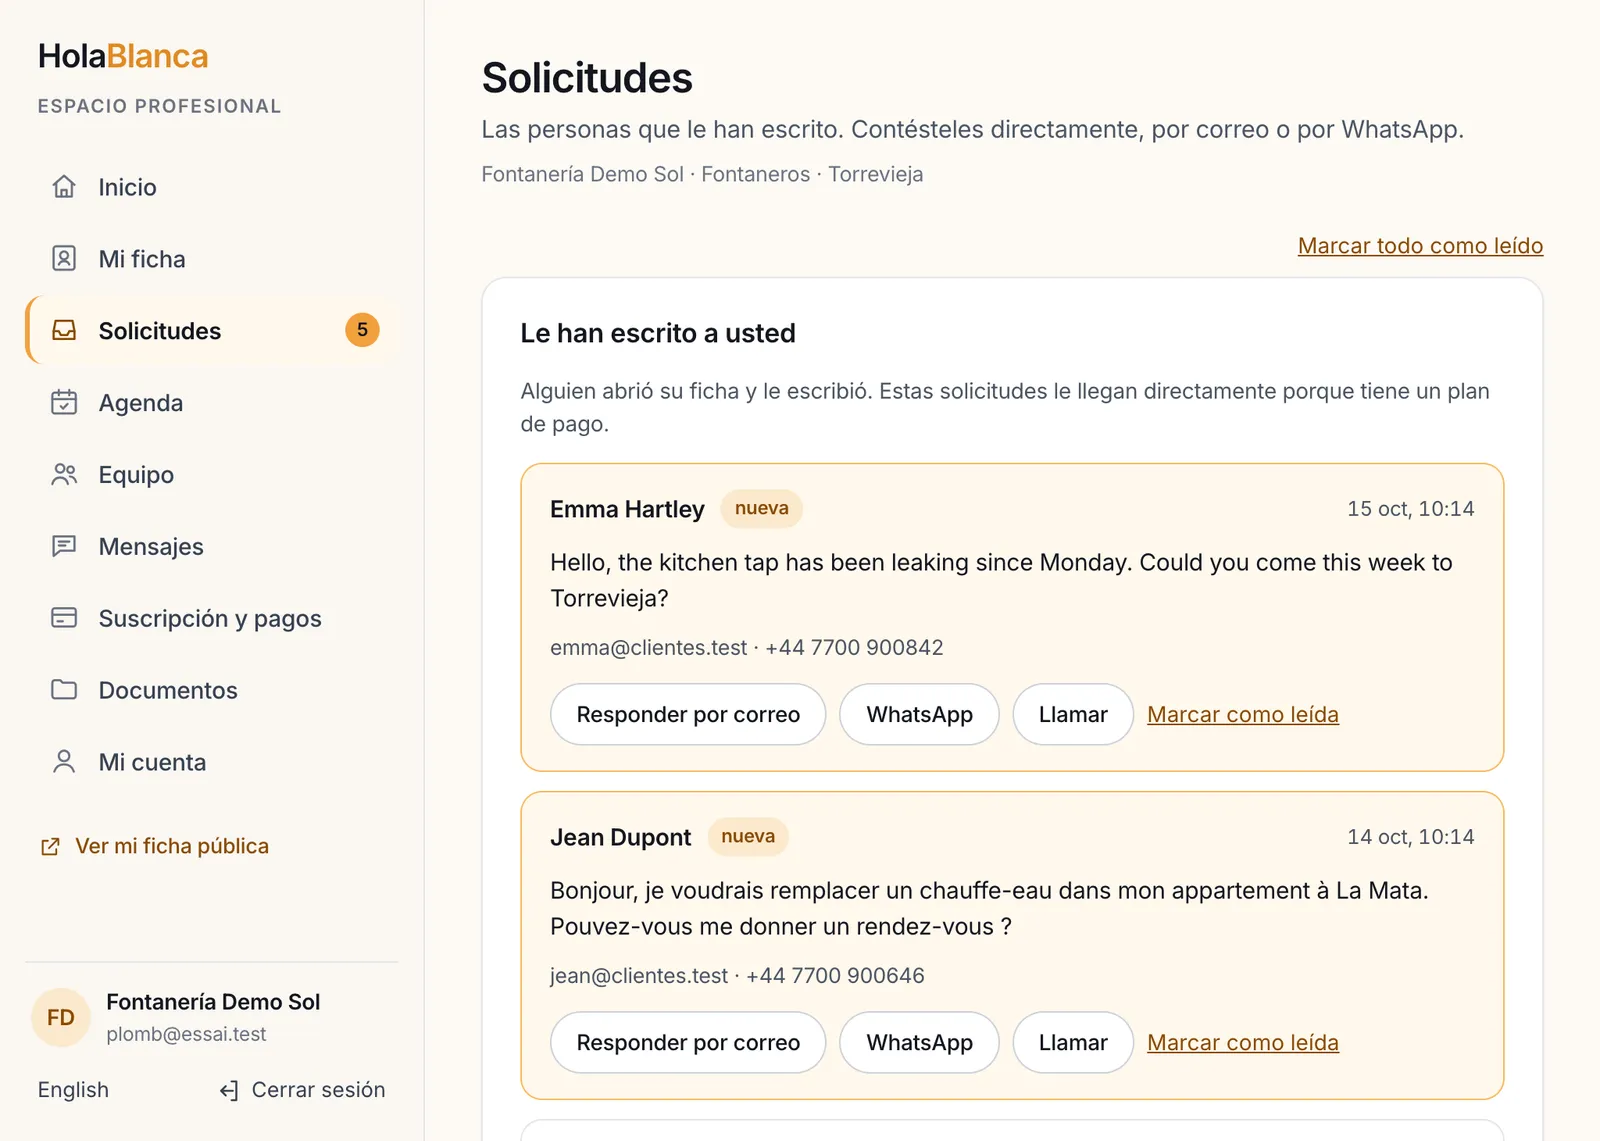This screenshot has width=1600, height=1141.
Task: Click Marcar todo como leído link
Action: coord(1420,246)
